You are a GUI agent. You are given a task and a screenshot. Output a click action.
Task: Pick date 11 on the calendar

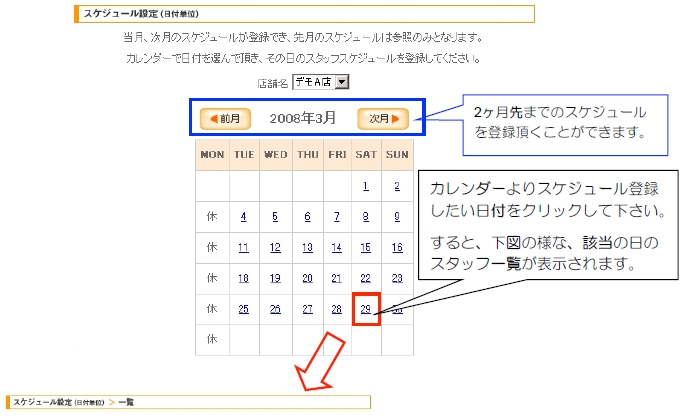(243, 248)
